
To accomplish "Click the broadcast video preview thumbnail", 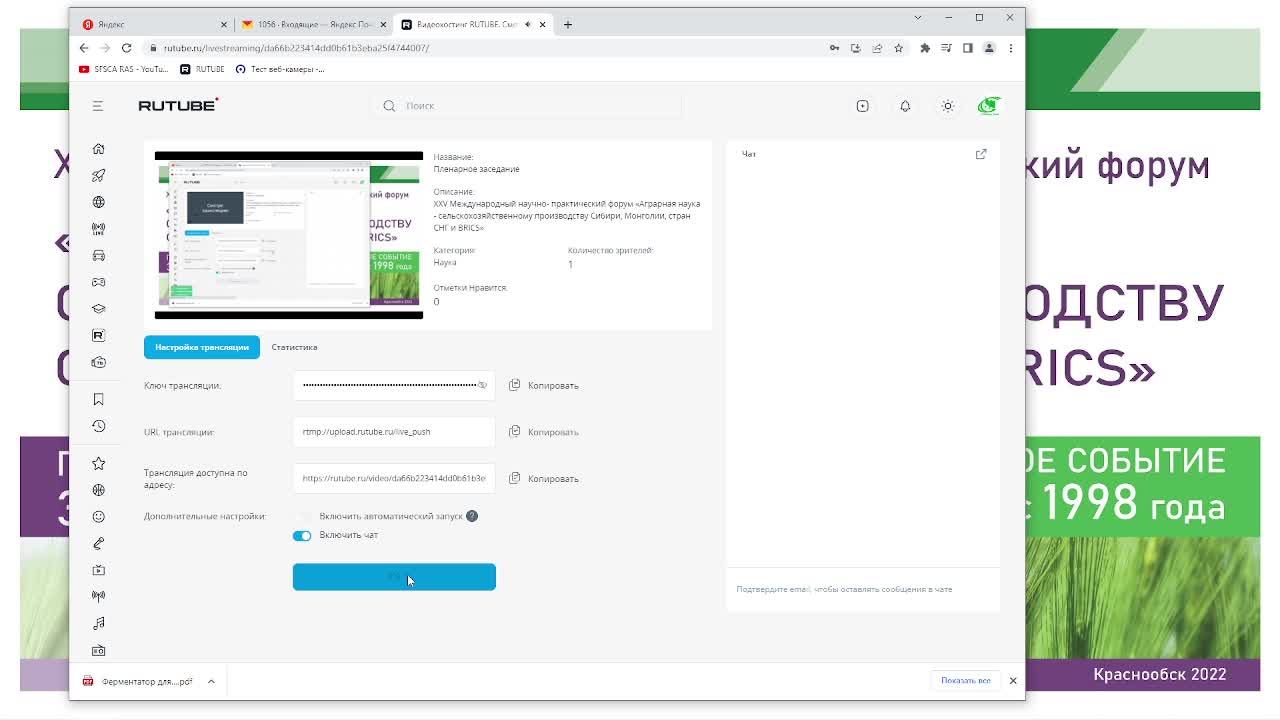I will click(289, 235).
